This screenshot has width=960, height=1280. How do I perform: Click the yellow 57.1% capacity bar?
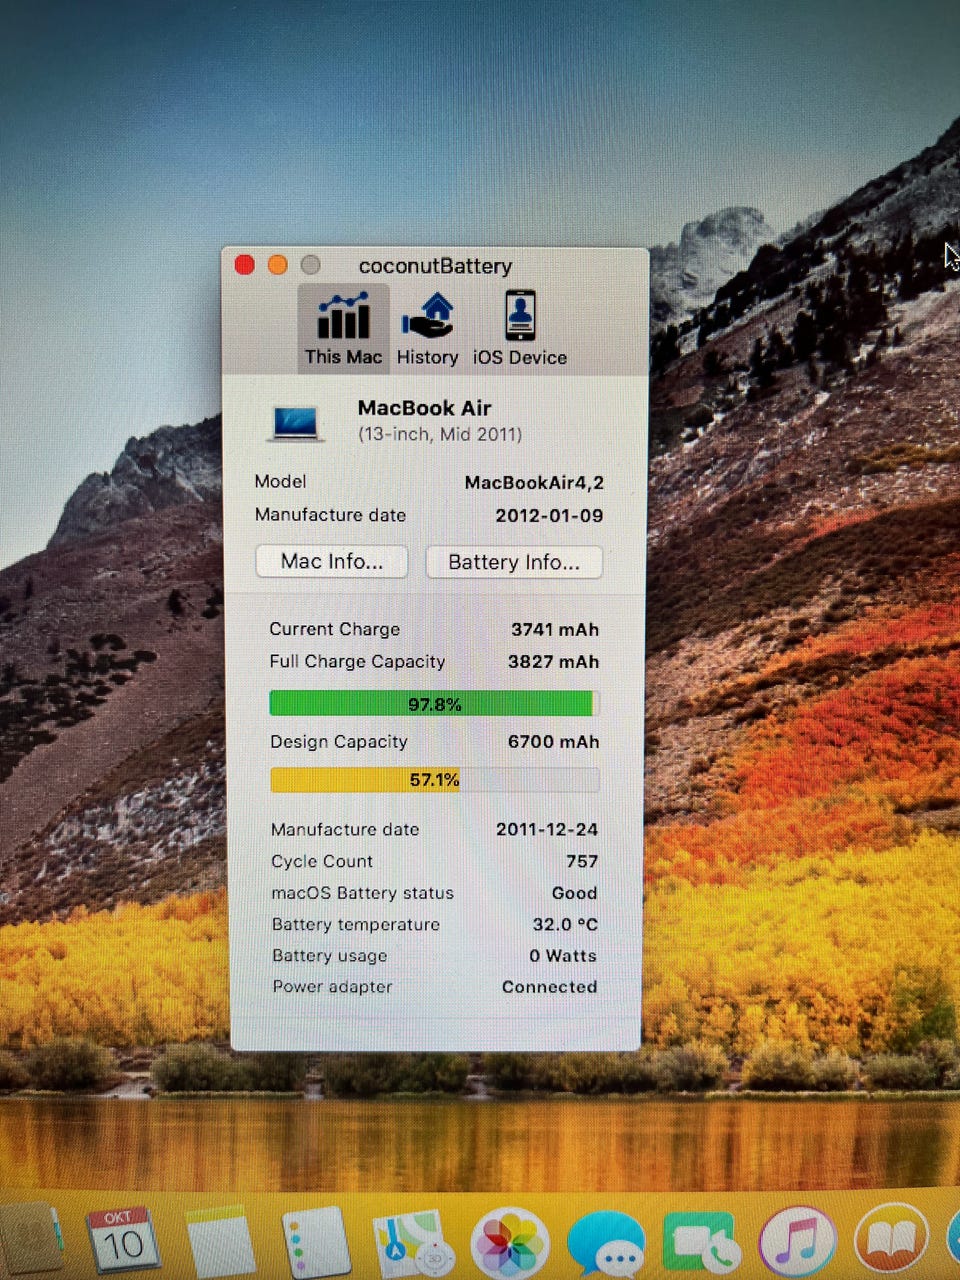435,780
